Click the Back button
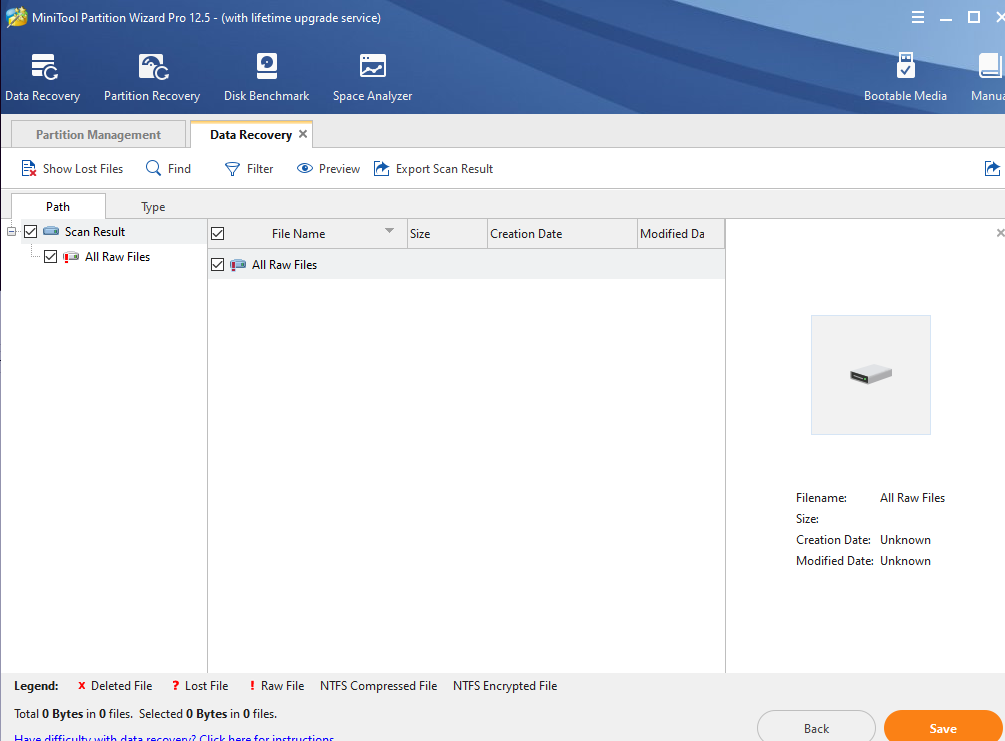 click(x=816, y=728)
